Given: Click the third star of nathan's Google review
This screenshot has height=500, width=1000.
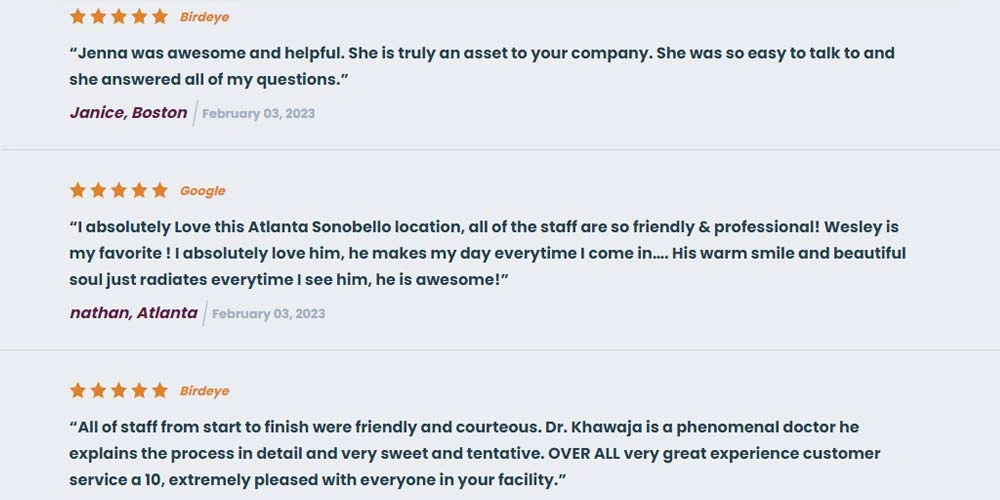Looking at the screenshot, I should [x=119, y=190].
